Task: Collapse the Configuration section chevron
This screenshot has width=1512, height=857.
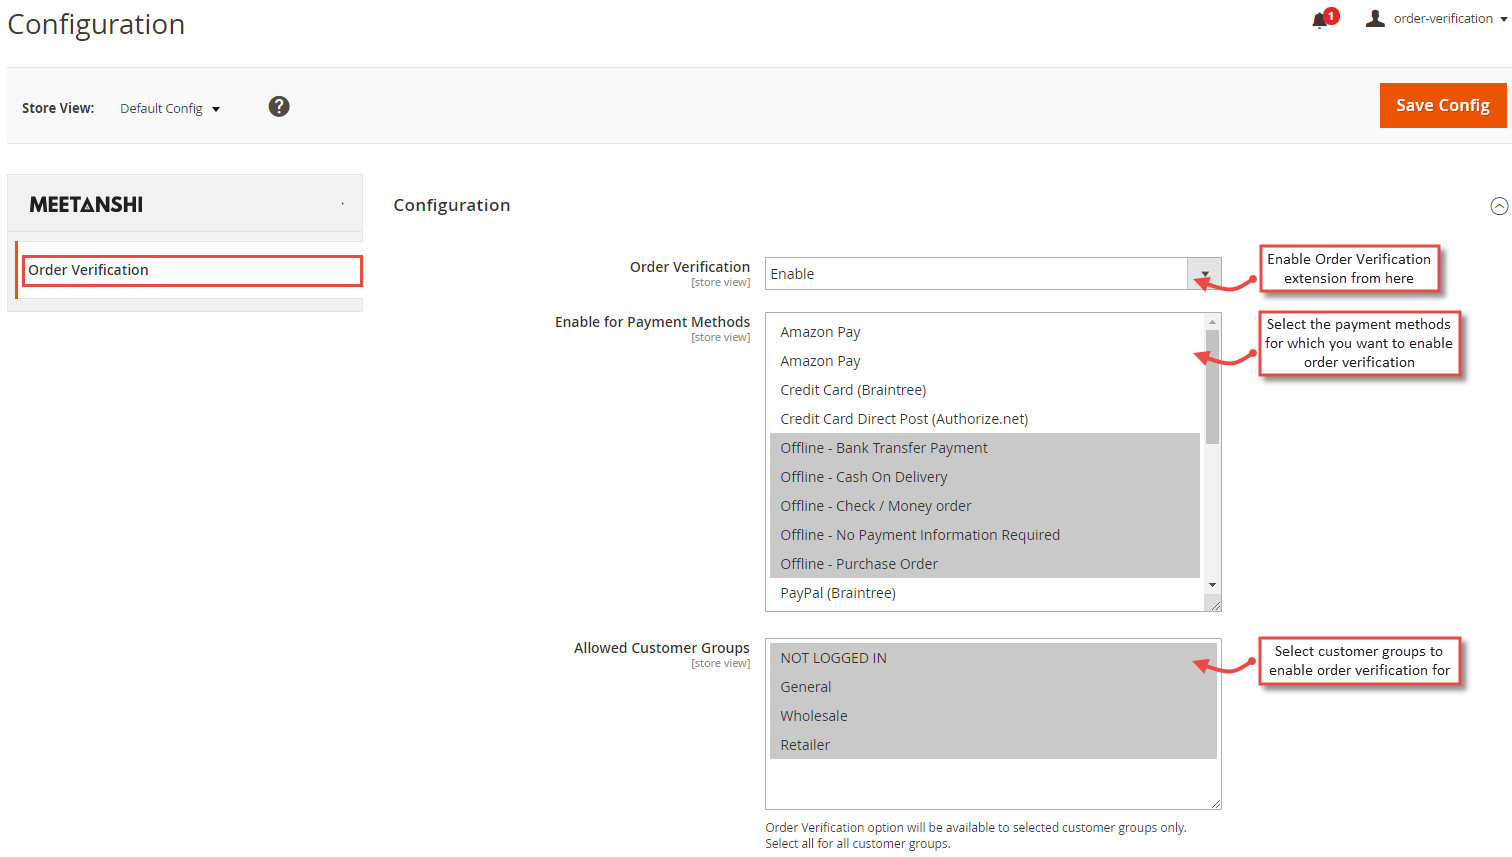Action: coord(1499,205)
